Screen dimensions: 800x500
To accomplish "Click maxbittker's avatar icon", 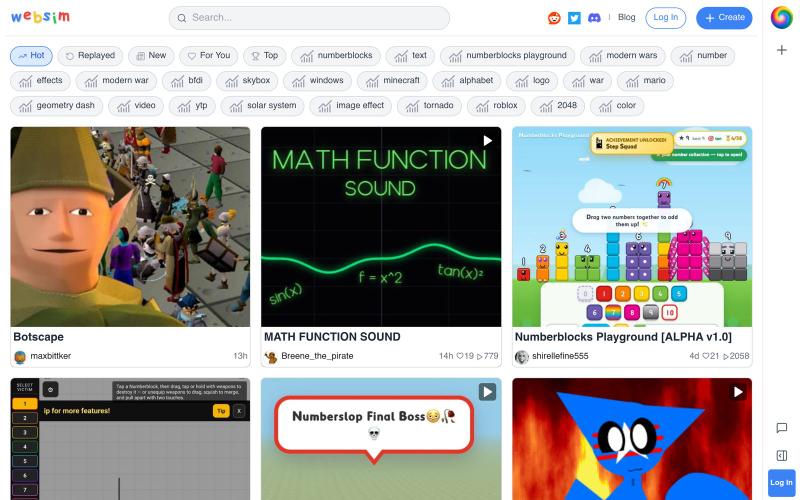I will coord(20,357).
